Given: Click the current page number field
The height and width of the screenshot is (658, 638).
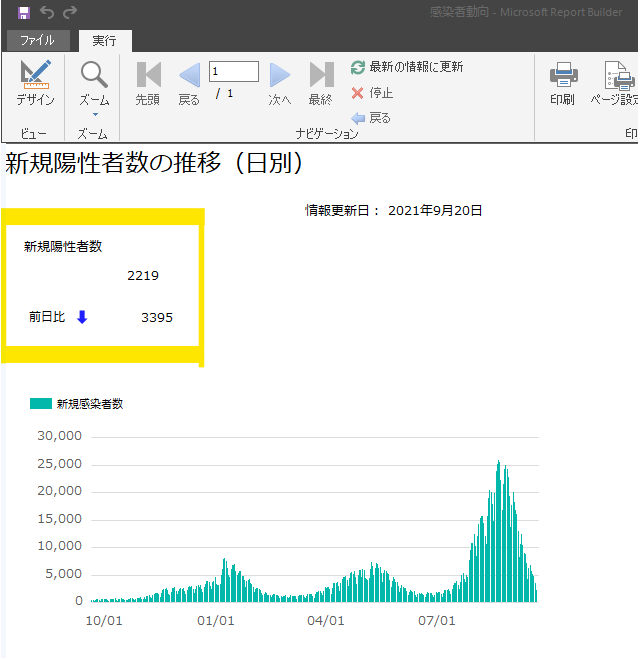Looking at the screenshot, I should click(233, 71).
